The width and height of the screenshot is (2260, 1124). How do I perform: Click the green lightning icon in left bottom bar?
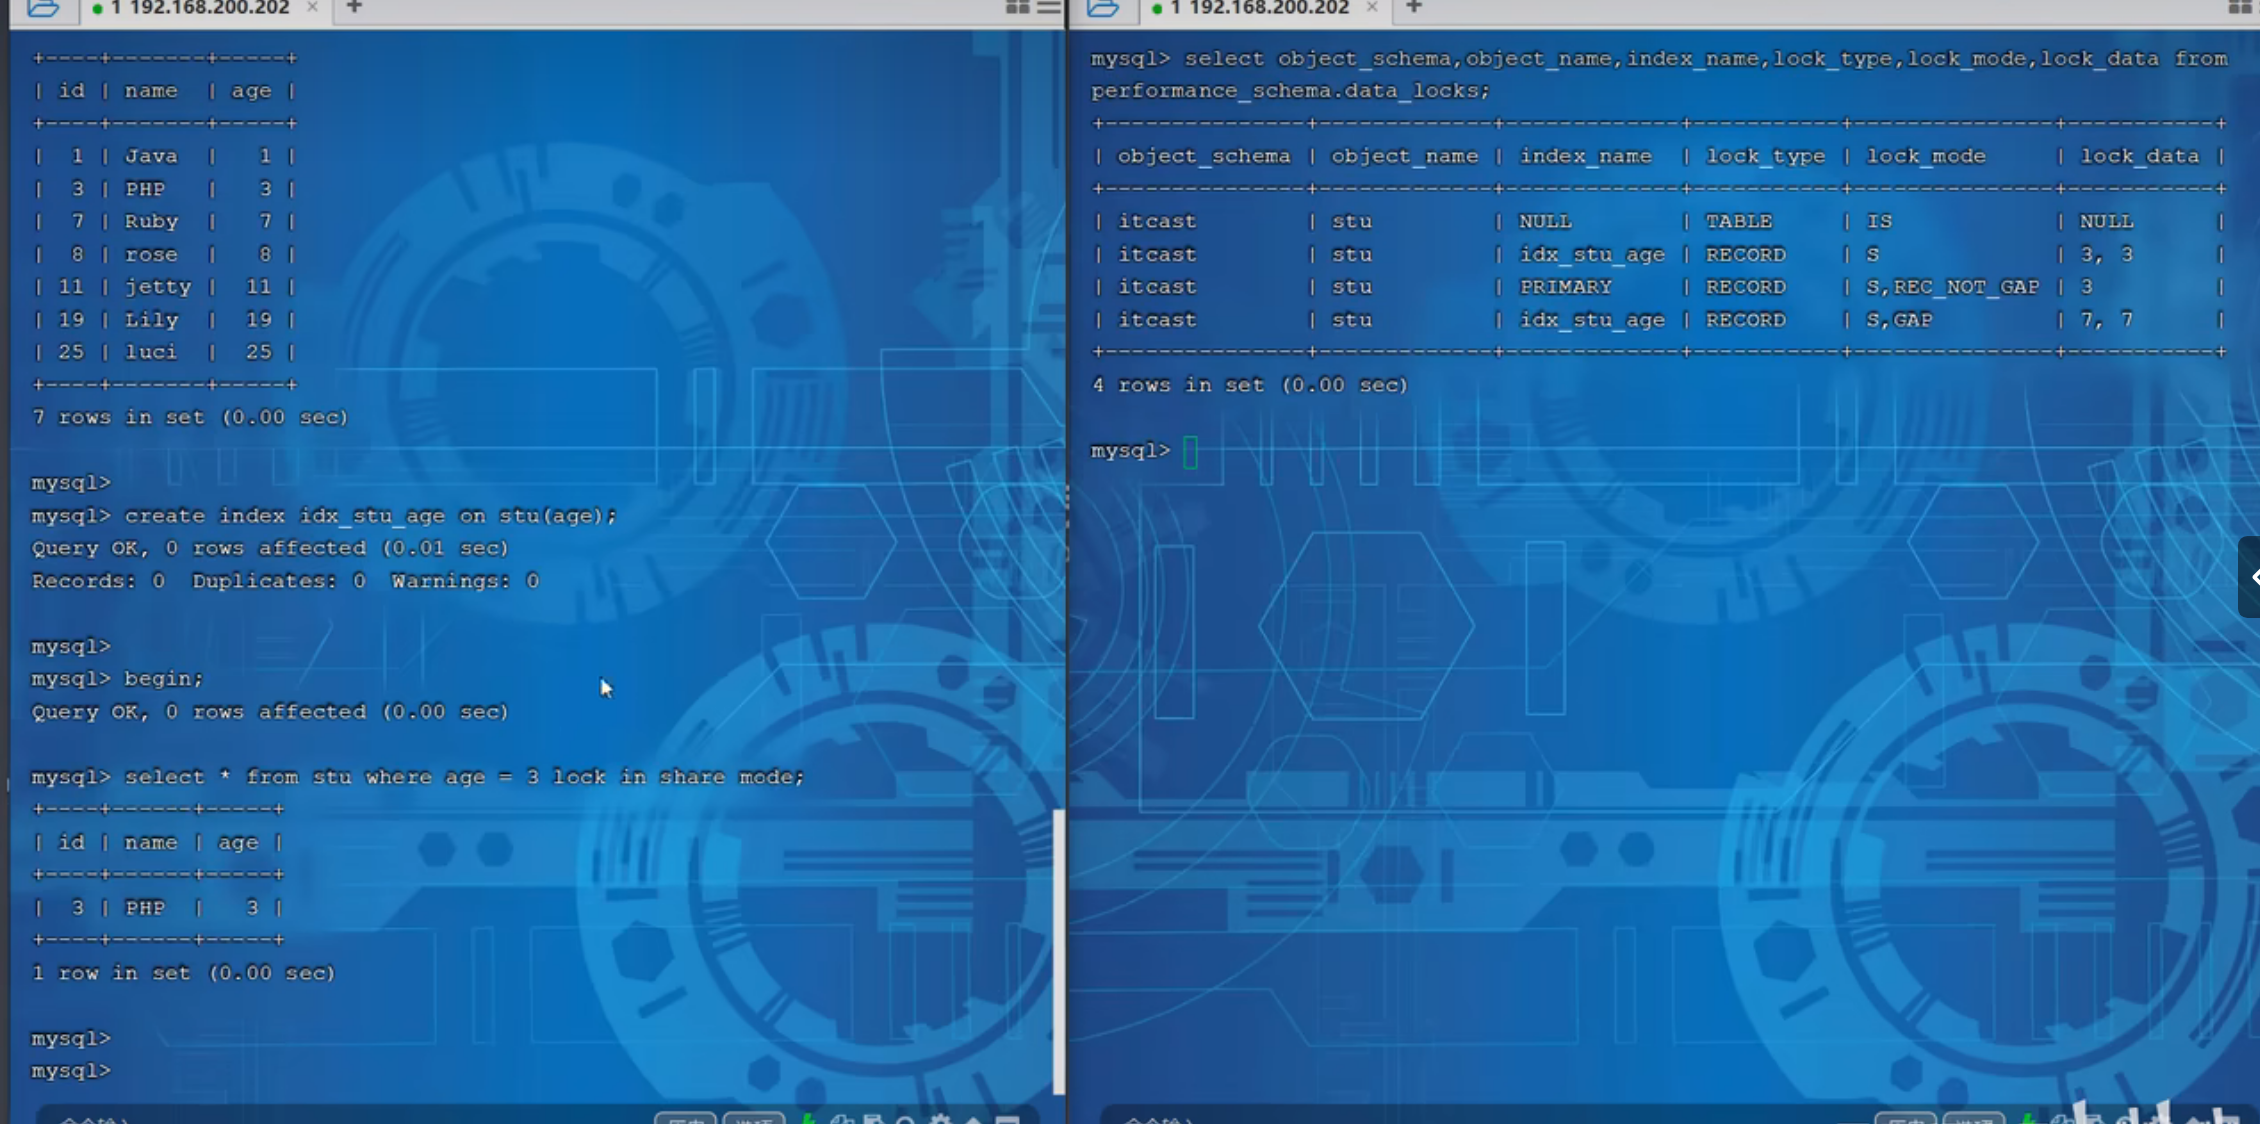point(808,1119)
